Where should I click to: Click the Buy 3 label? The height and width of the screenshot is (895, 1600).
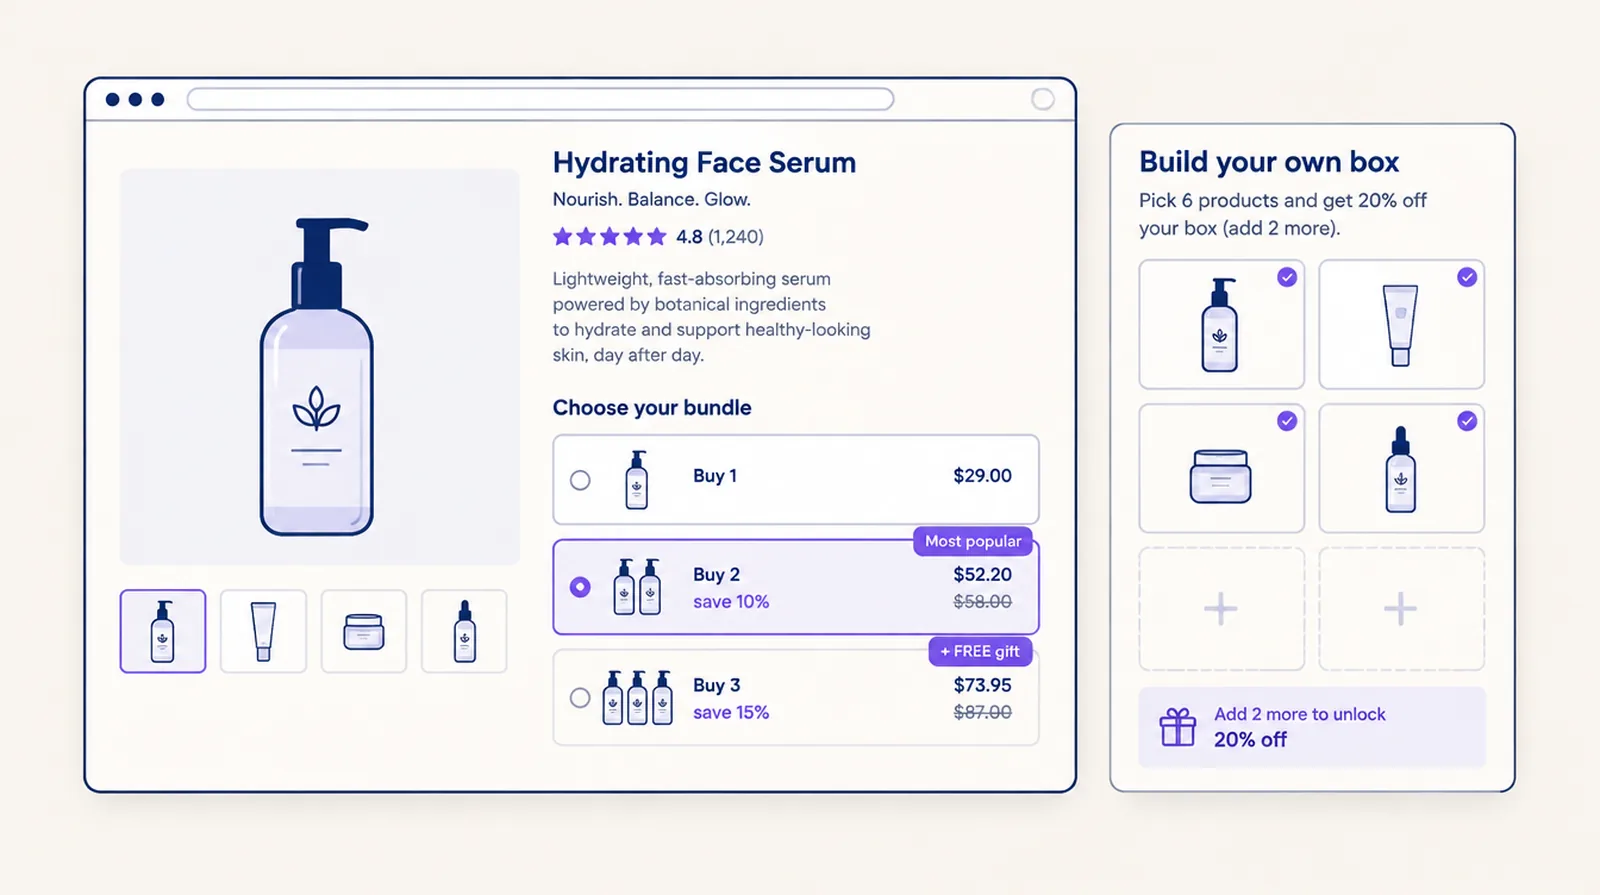[716, 685]
